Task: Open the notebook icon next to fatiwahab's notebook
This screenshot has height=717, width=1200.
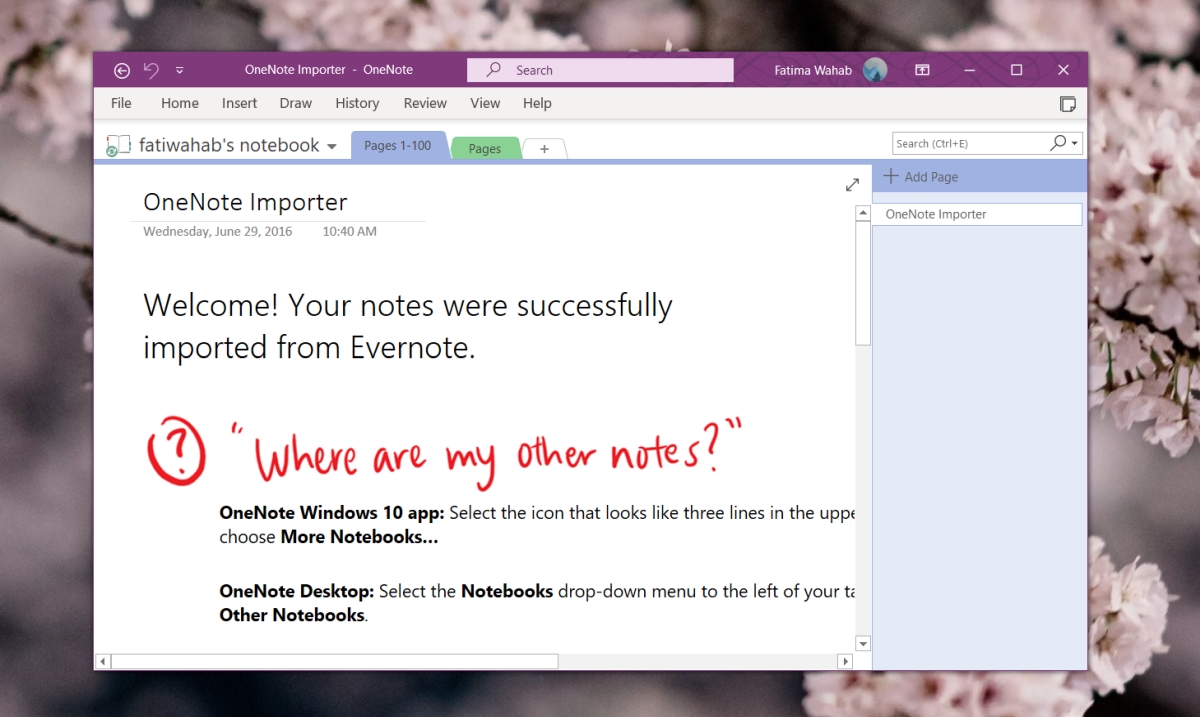Action: (117, 144)
